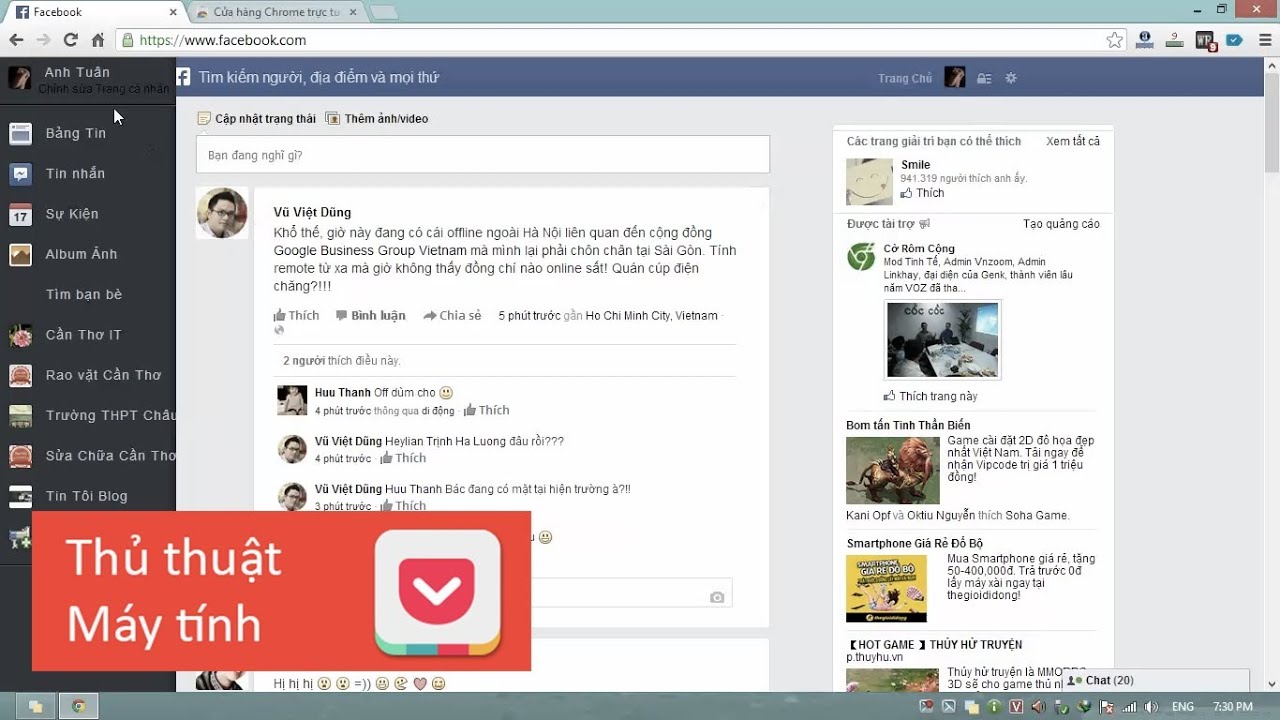
Task: Open the Cờ Rôm Cộng sponsored page
Action: [919, 248]
